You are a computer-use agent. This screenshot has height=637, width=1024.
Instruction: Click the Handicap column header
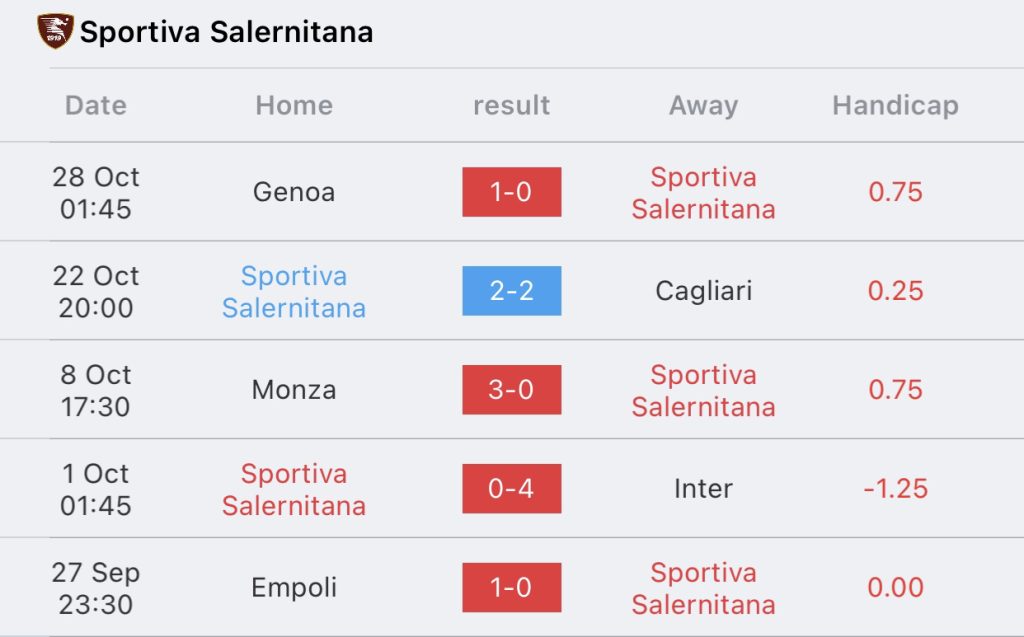pos(895,105)
